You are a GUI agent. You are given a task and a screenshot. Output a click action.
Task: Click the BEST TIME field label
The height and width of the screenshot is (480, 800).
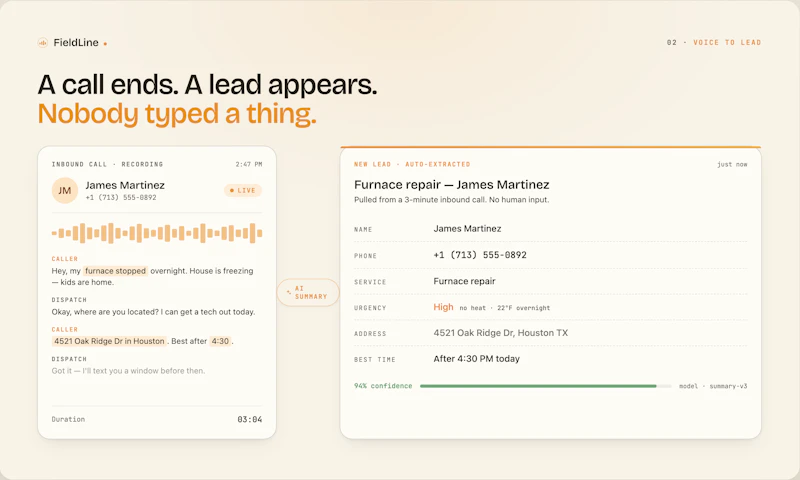[x=374, y=360]
